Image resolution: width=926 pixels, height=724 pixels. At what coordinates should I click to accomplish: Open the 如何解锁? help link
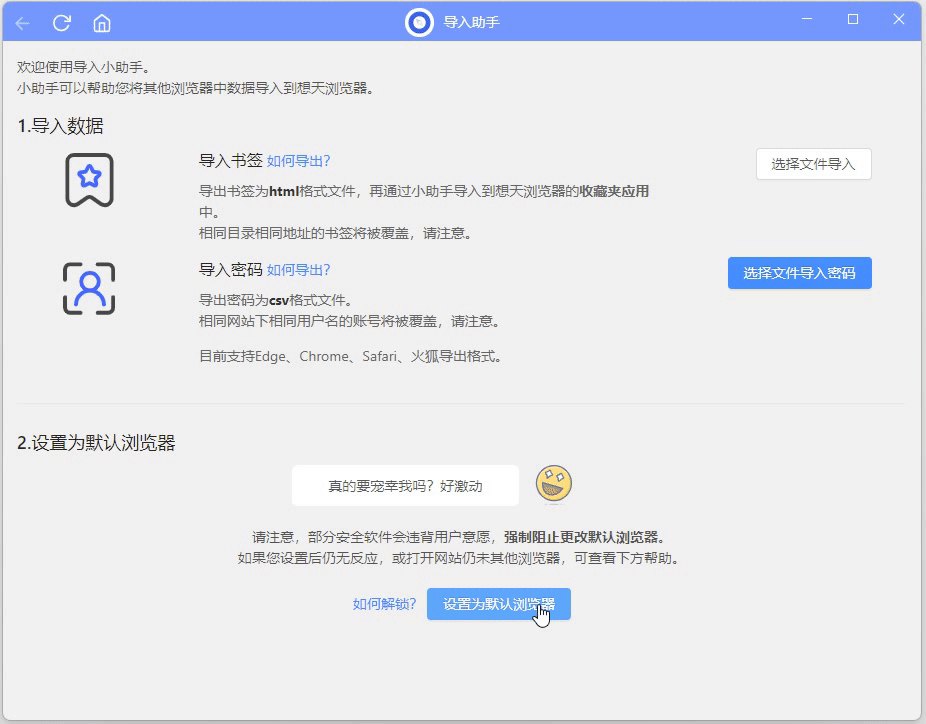point(384,604)
